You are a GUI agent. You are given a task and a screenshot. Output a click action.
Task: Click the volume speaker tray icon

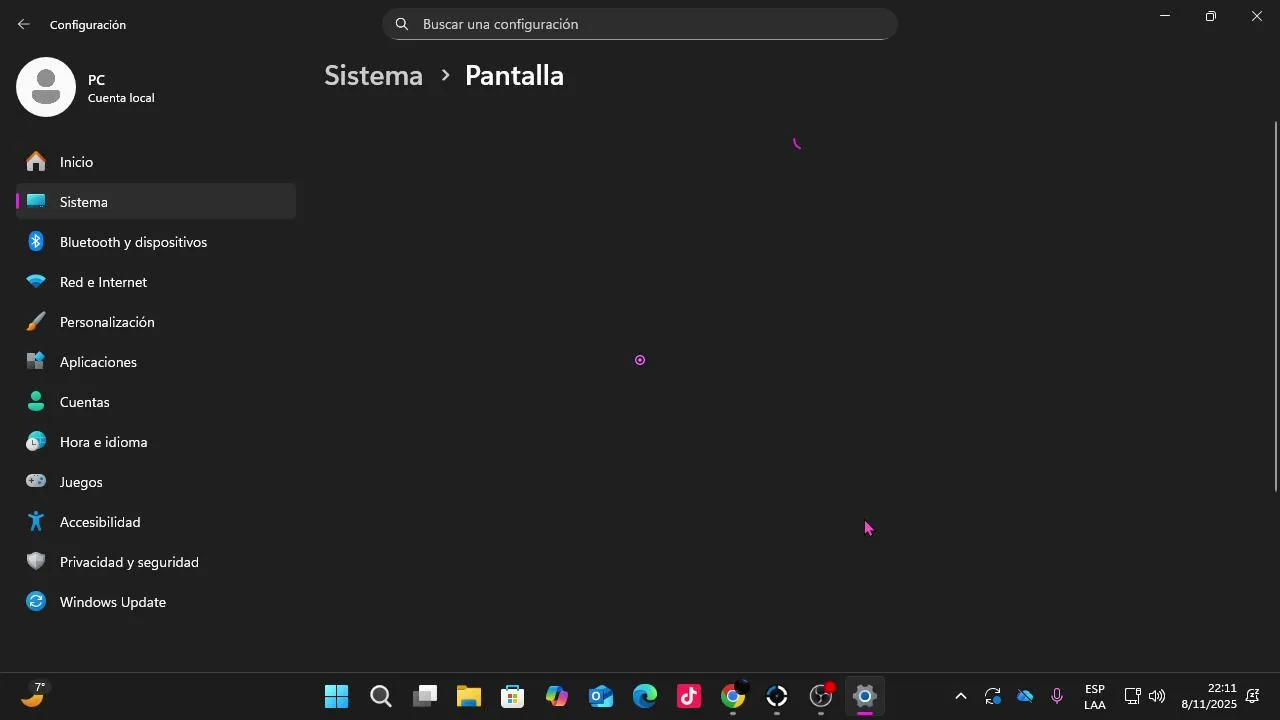1157,696
